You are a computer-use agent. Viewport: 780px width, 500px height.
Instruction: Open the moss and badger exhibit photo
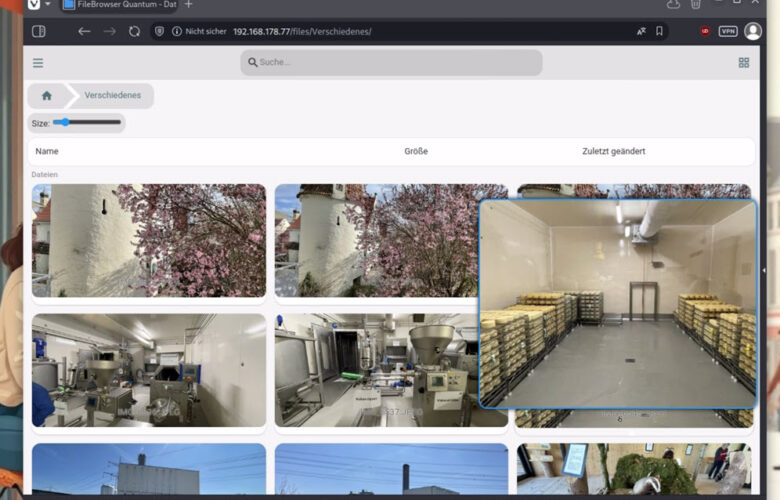pyautogui.click(x=634, y=469)
